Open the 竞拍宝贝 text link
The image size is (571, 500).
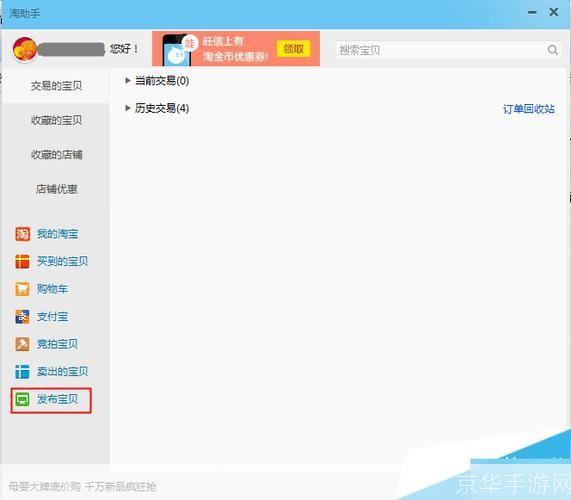[58, 344]
